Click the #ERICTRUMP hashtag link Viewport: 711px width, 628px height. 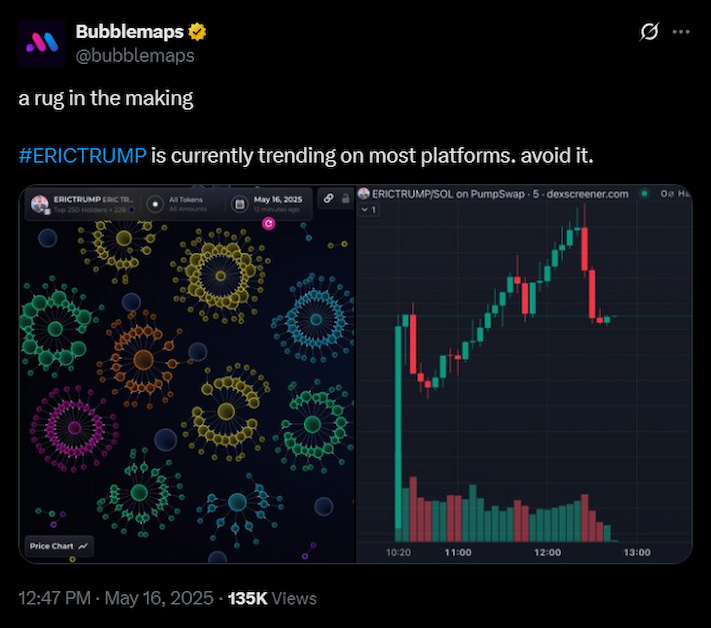82,156
